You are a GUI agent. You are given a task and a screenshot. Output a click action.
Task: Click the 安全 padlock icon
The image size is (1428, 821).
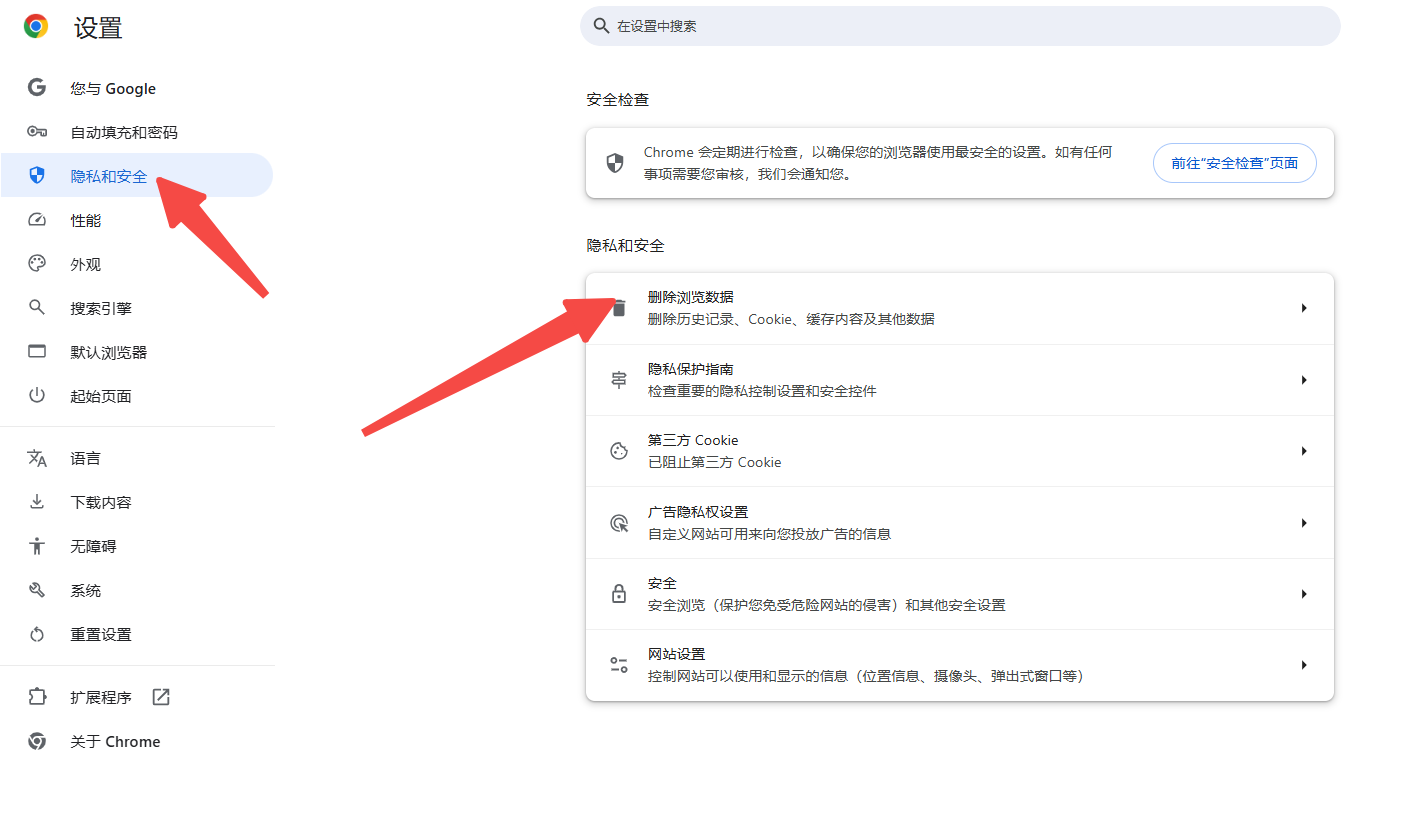[618, 593]
